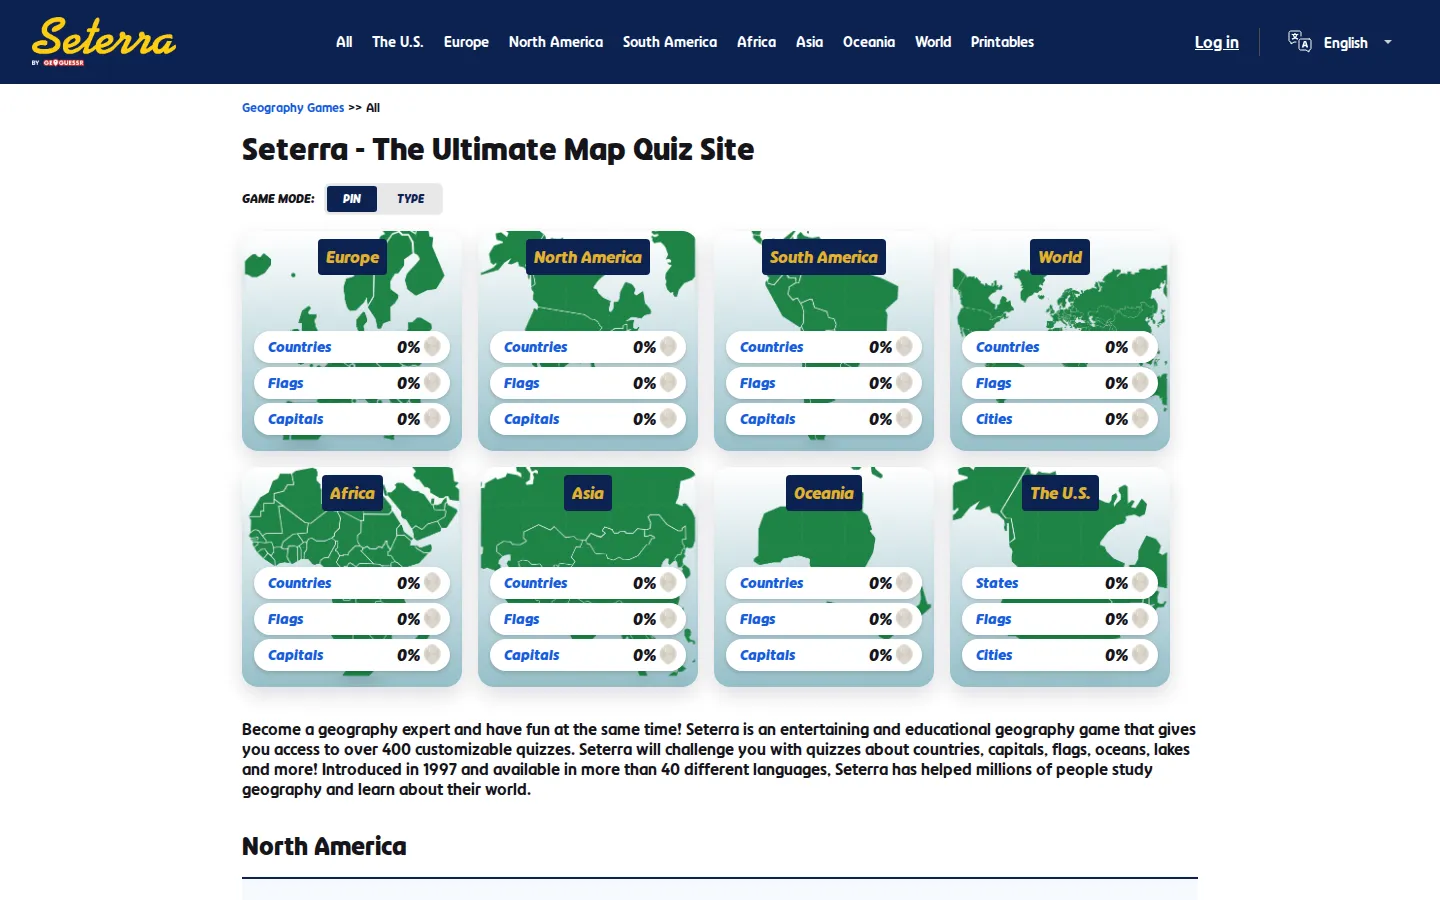Open The U.S. card title
The image size is (1440, 900).
pyautogui.click(x=1060, y=493)
